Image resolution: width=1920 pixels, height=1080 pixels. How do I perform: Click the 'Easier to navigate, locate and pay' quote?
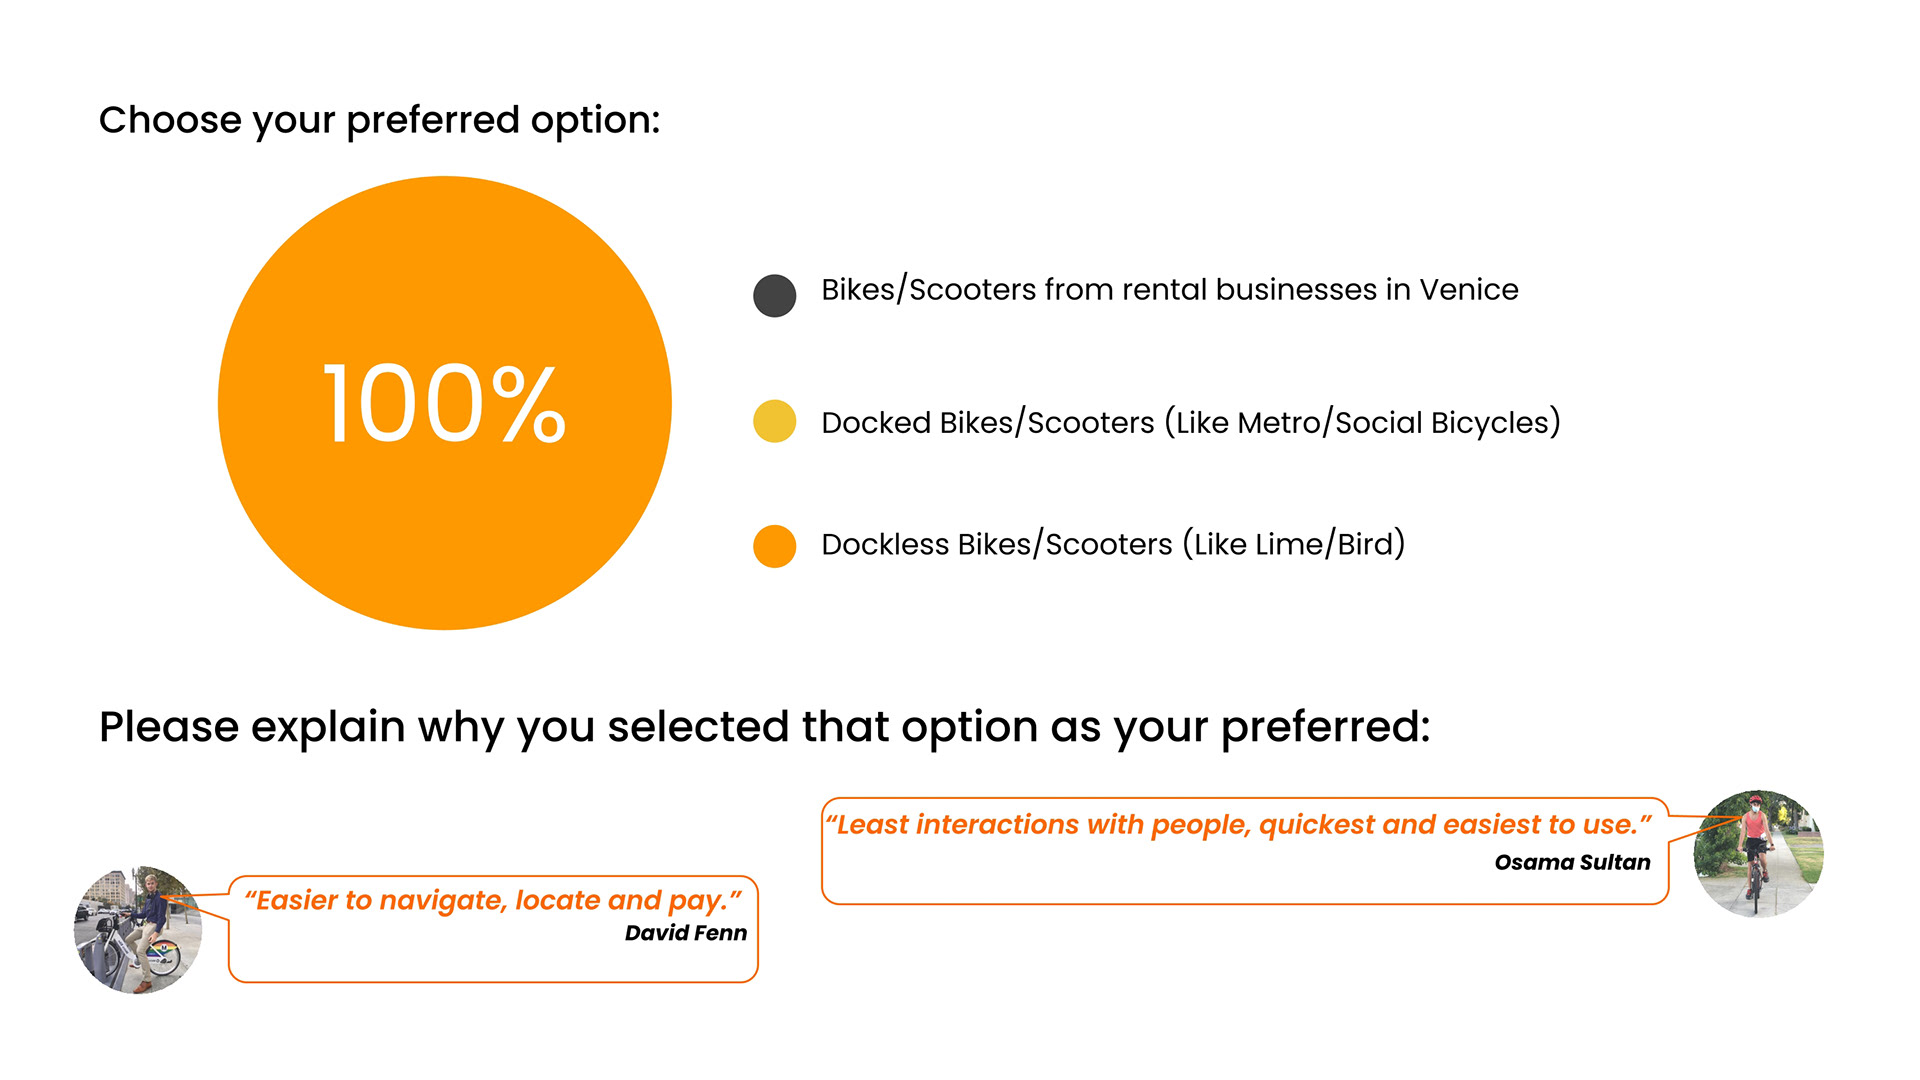coord(493,900)
